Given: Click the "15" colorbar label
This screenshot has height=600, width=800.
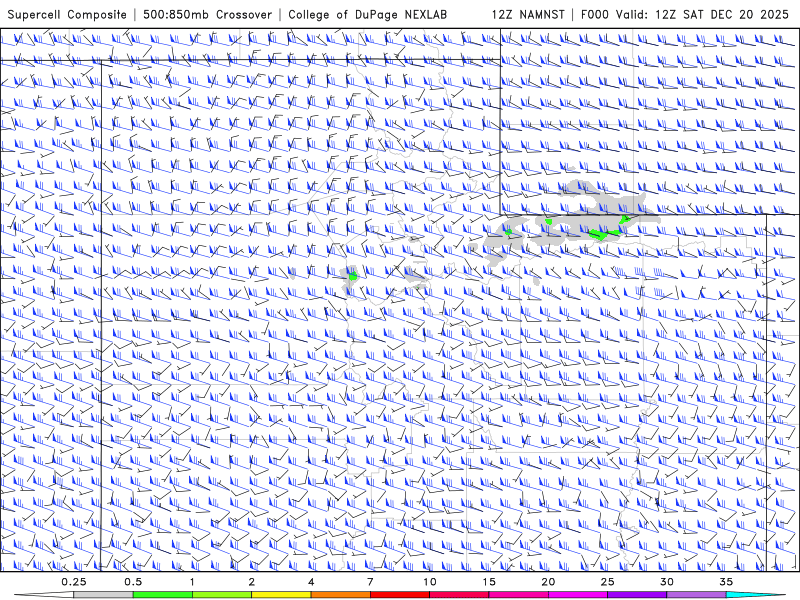Looking at the screenshot, I should (489, 582).
